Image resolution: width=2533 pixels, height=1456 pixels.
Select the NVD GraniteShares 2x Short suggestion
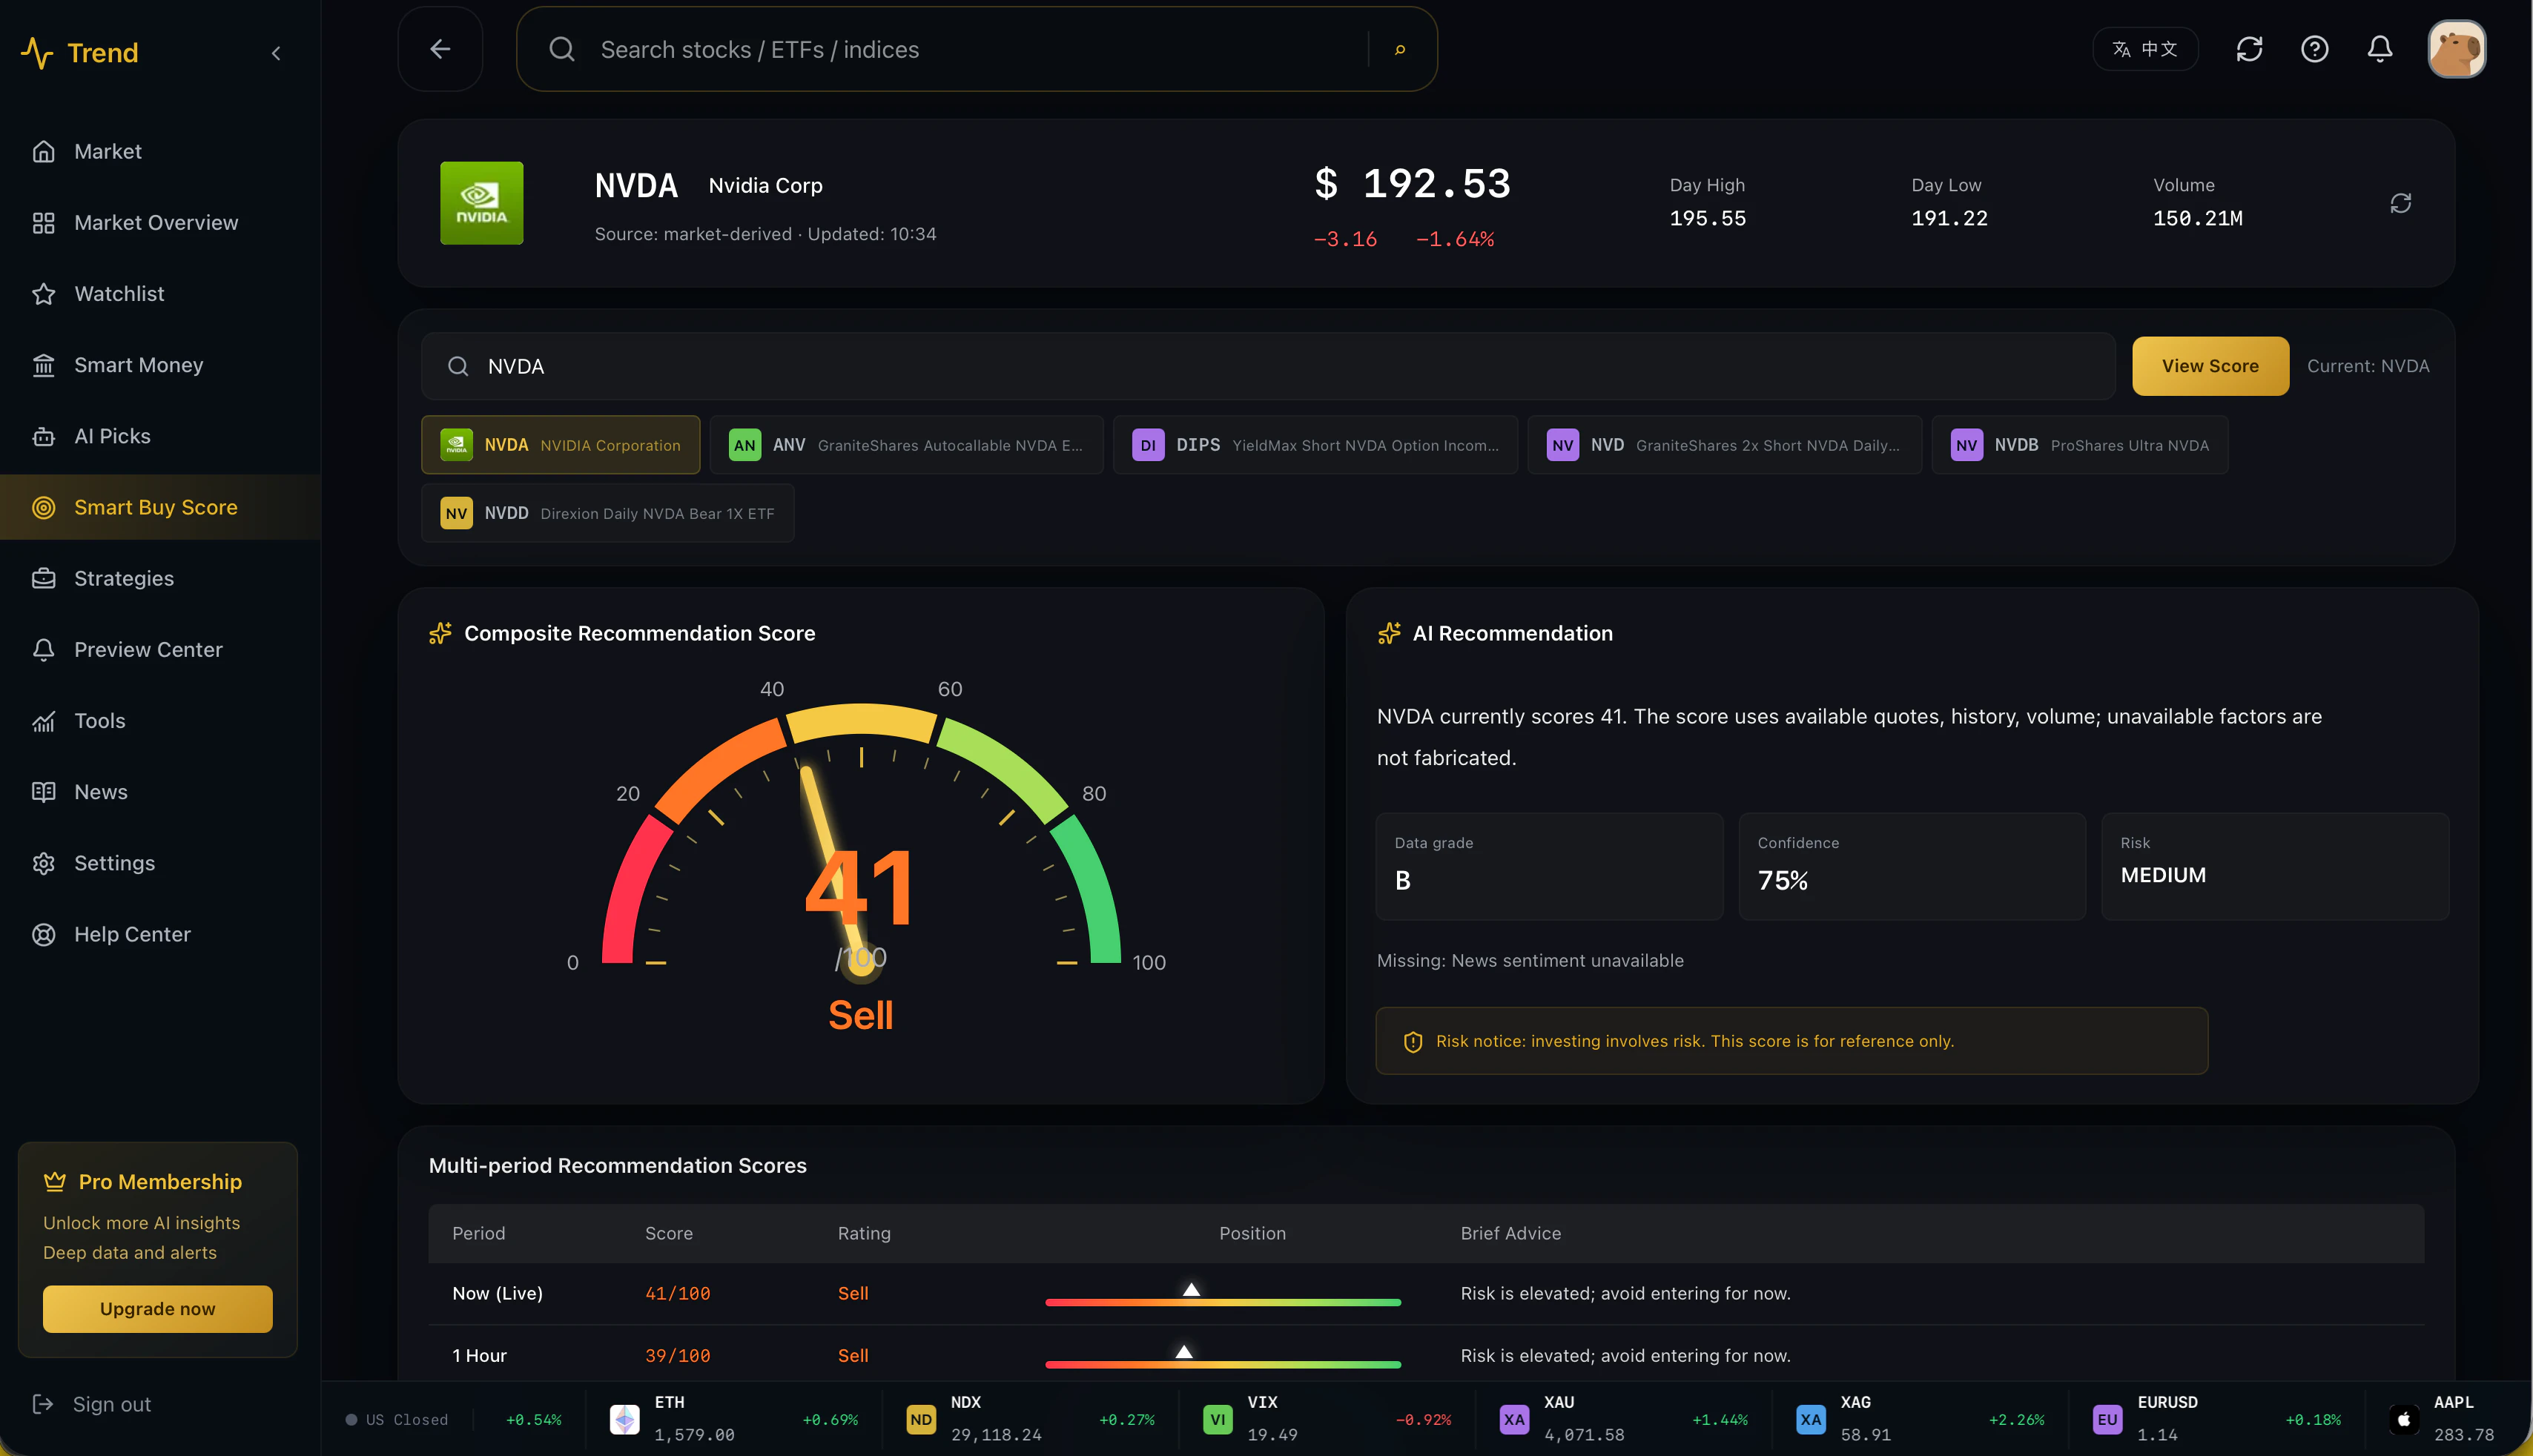tap(1724, 445)
